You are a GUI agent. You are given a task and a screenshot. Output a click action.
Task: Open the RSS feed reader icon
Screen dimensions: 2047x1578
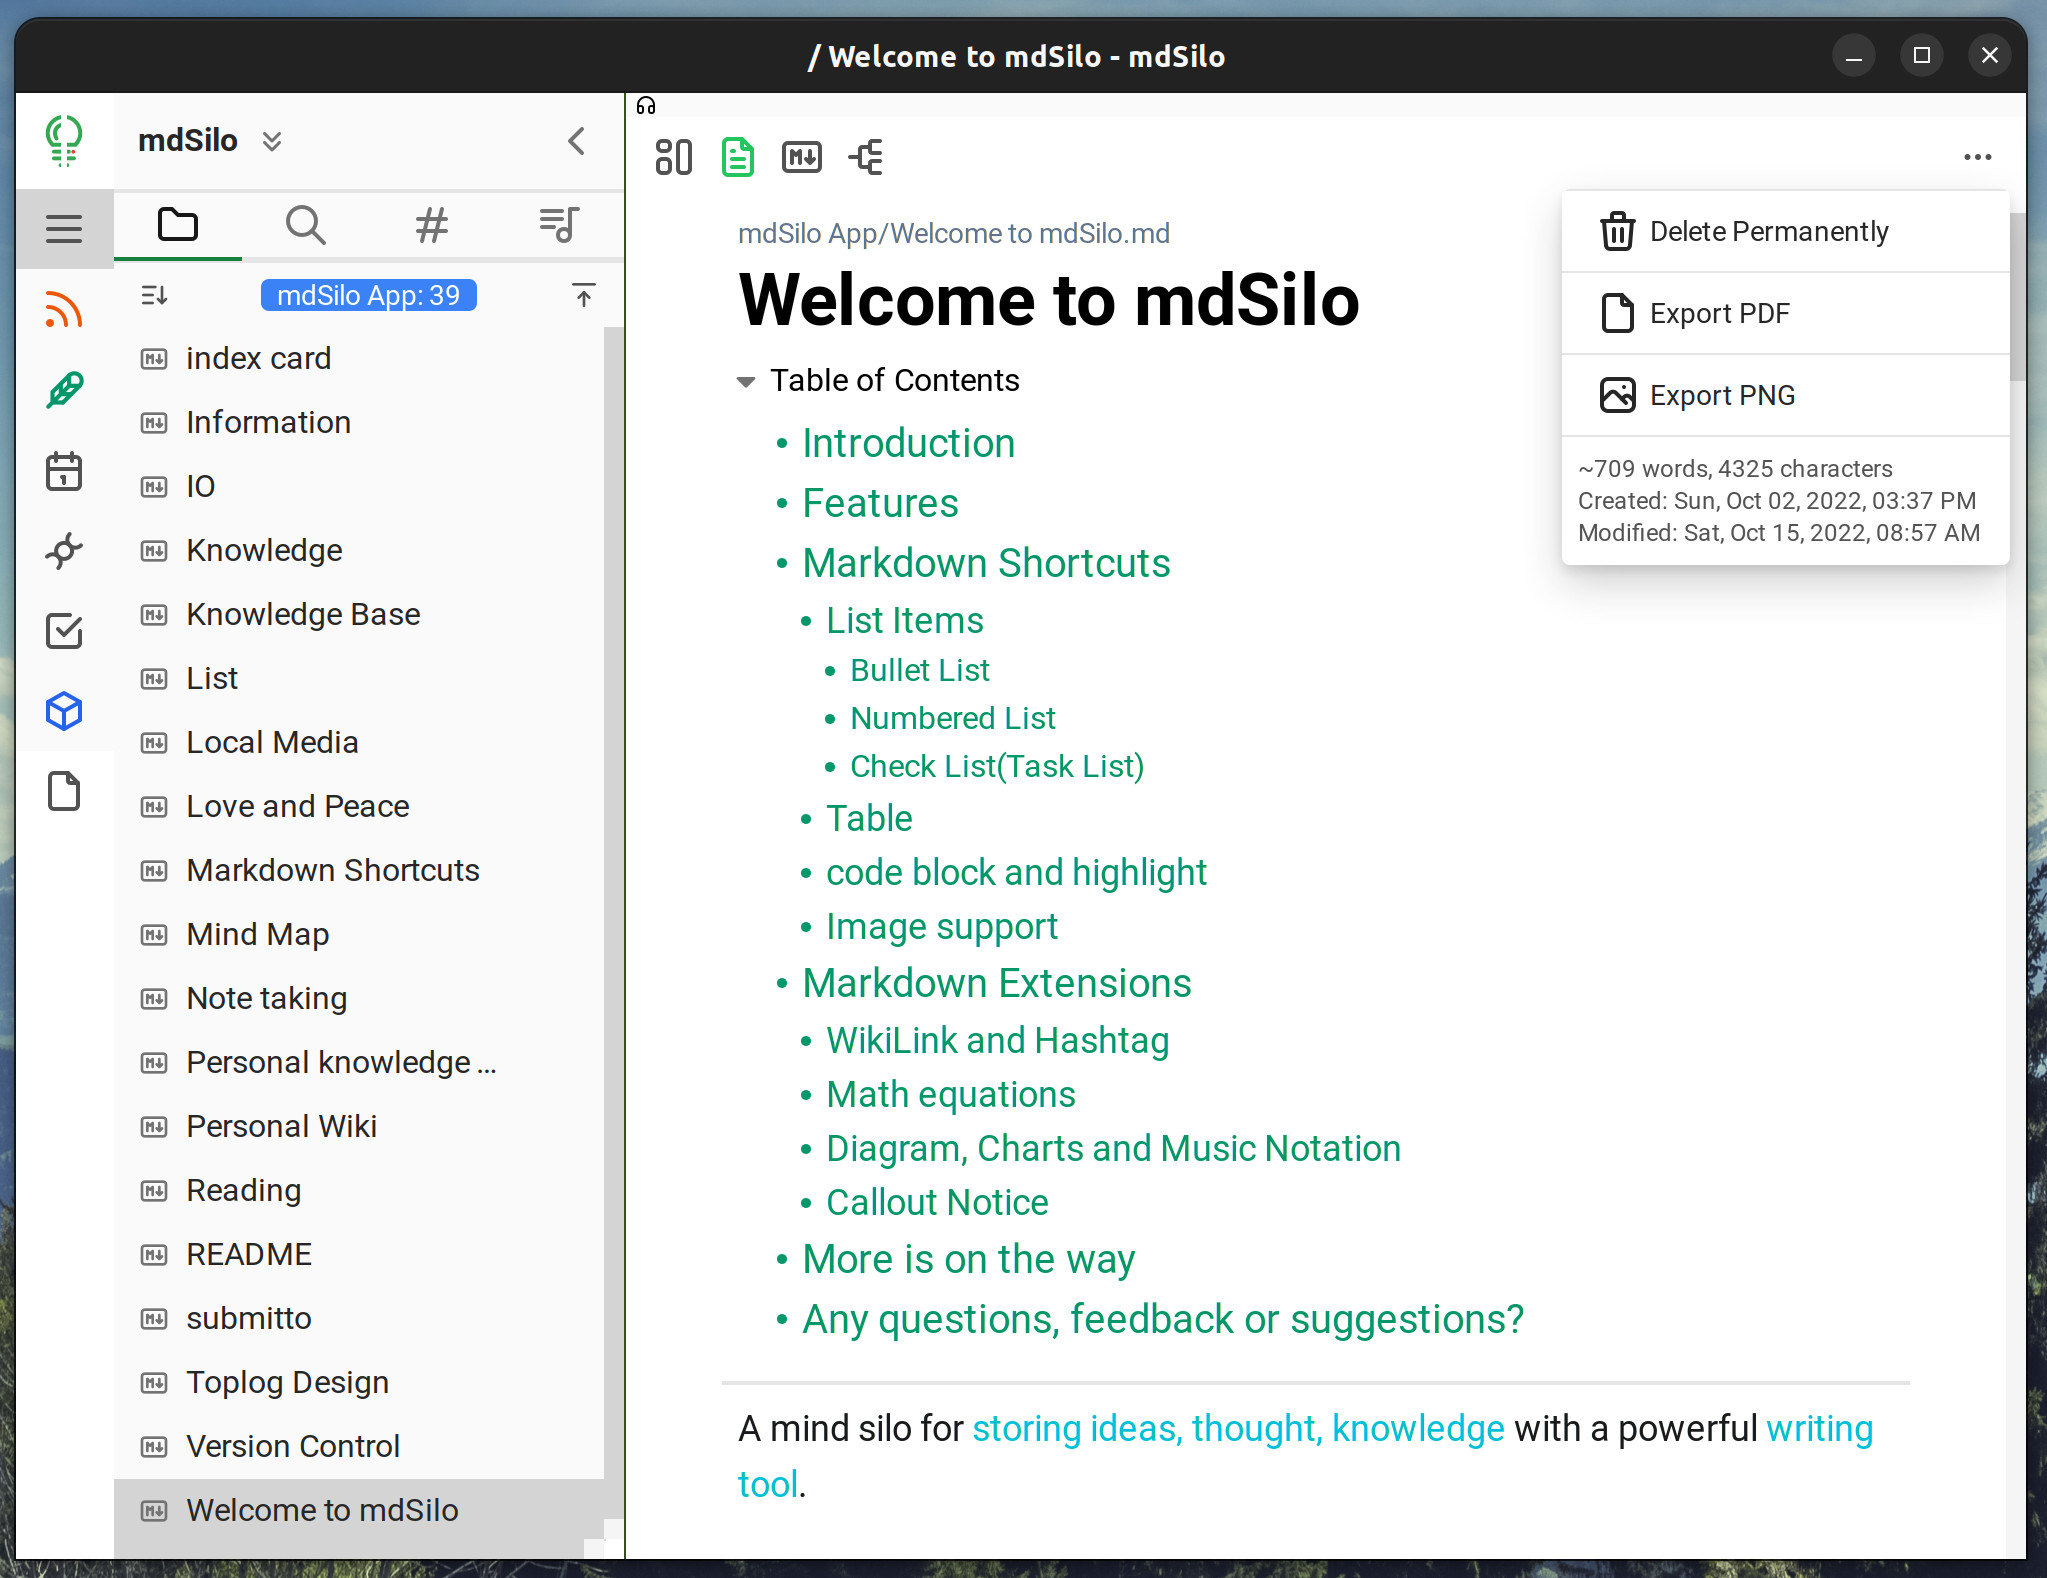[64, 311]
